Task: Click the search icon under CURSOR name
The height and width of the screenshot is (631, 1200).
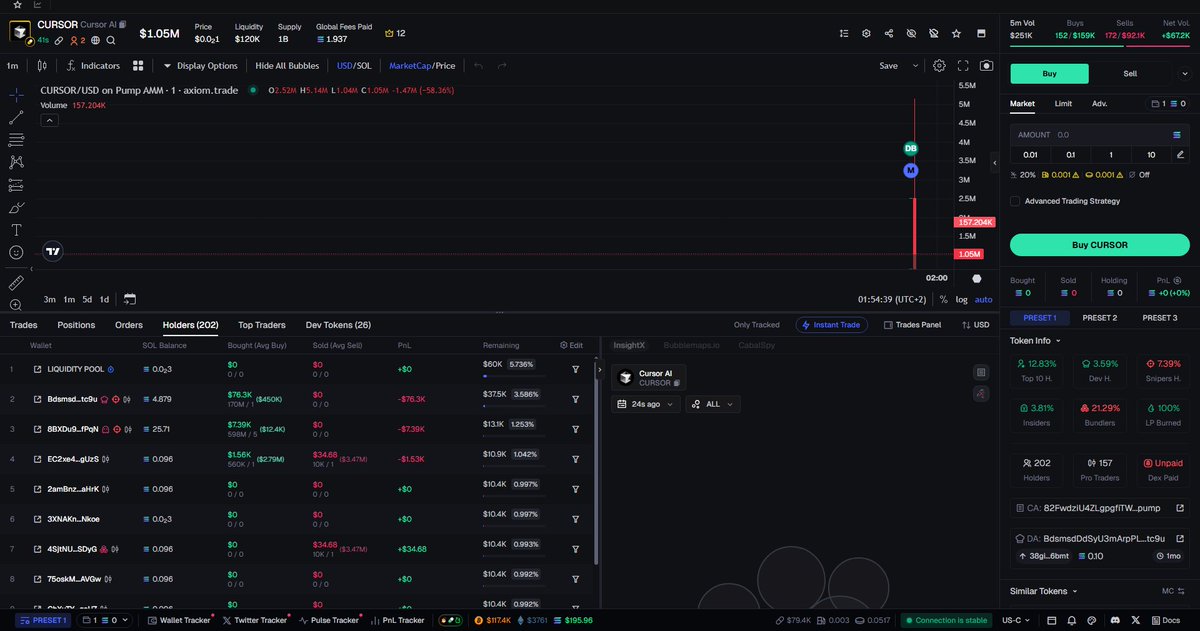Action: coord(111,41)
